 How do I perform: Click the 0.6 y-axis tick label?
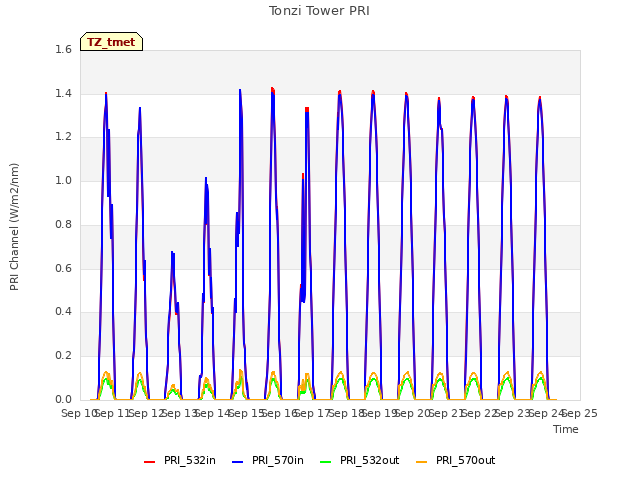point(63,268)
